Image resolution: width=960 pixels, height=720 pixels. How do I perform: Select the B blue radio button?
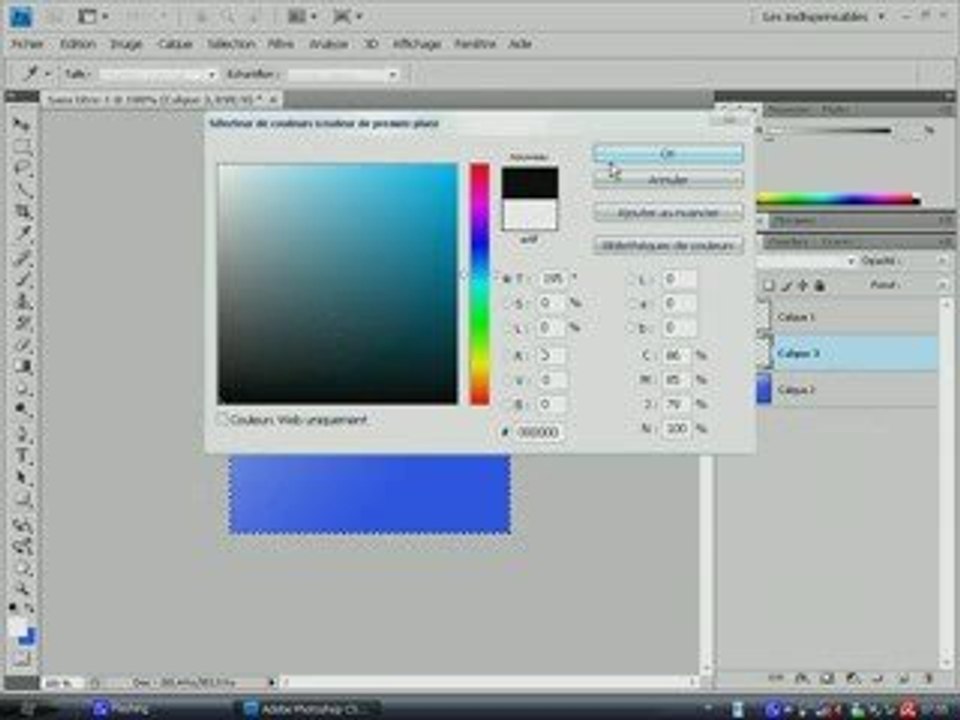(x=507, y=405)
